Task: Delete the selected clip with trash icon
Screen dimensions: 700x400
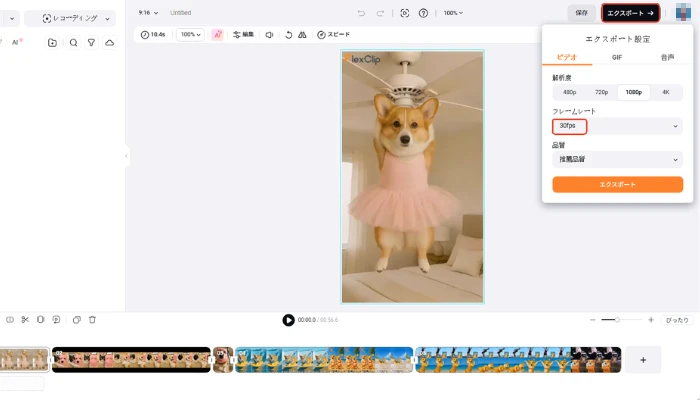Action: click(92, 320)
